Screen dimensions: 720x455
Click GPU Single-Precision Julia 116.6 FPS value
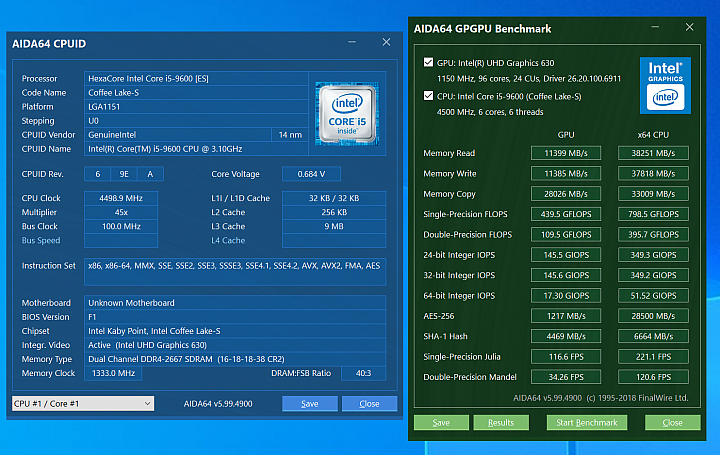(566, 357)
